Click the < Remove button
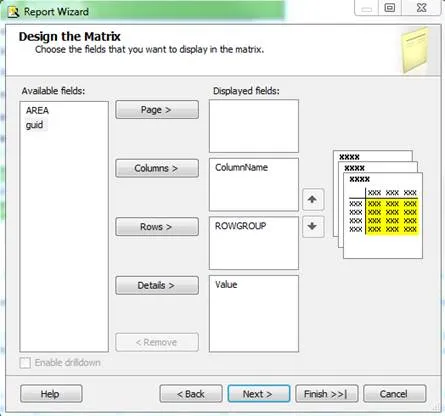445x416 pixels. pos(157,342)
